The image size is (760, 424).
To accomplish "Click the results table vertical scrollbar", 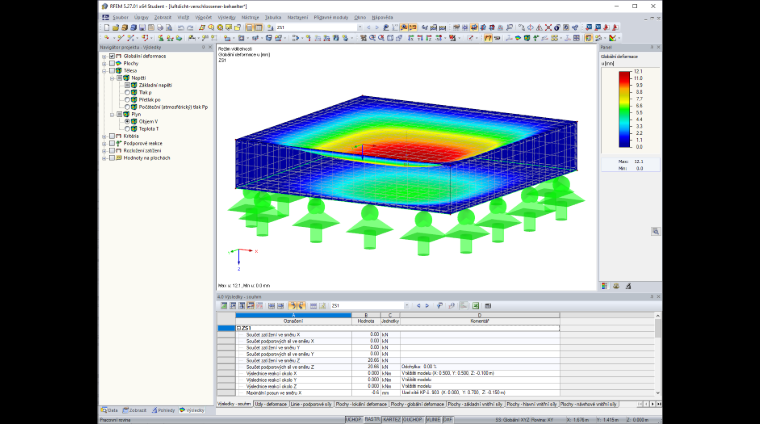I will 658,354.
